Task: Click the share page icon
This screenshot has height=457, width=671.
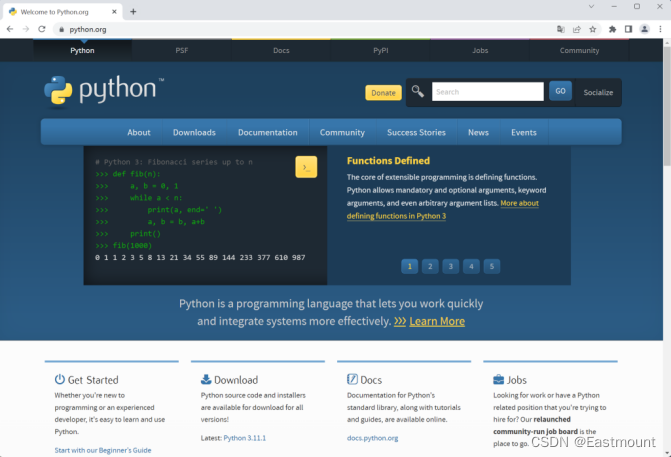Action: tap(576, 29)
